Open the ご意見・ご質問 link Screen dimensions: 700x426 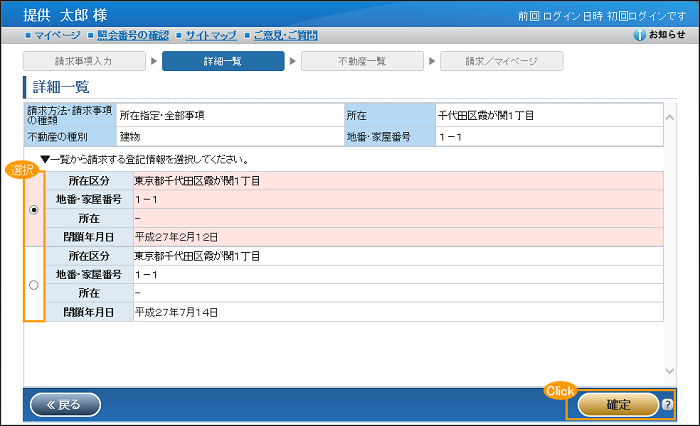(283, 35)
